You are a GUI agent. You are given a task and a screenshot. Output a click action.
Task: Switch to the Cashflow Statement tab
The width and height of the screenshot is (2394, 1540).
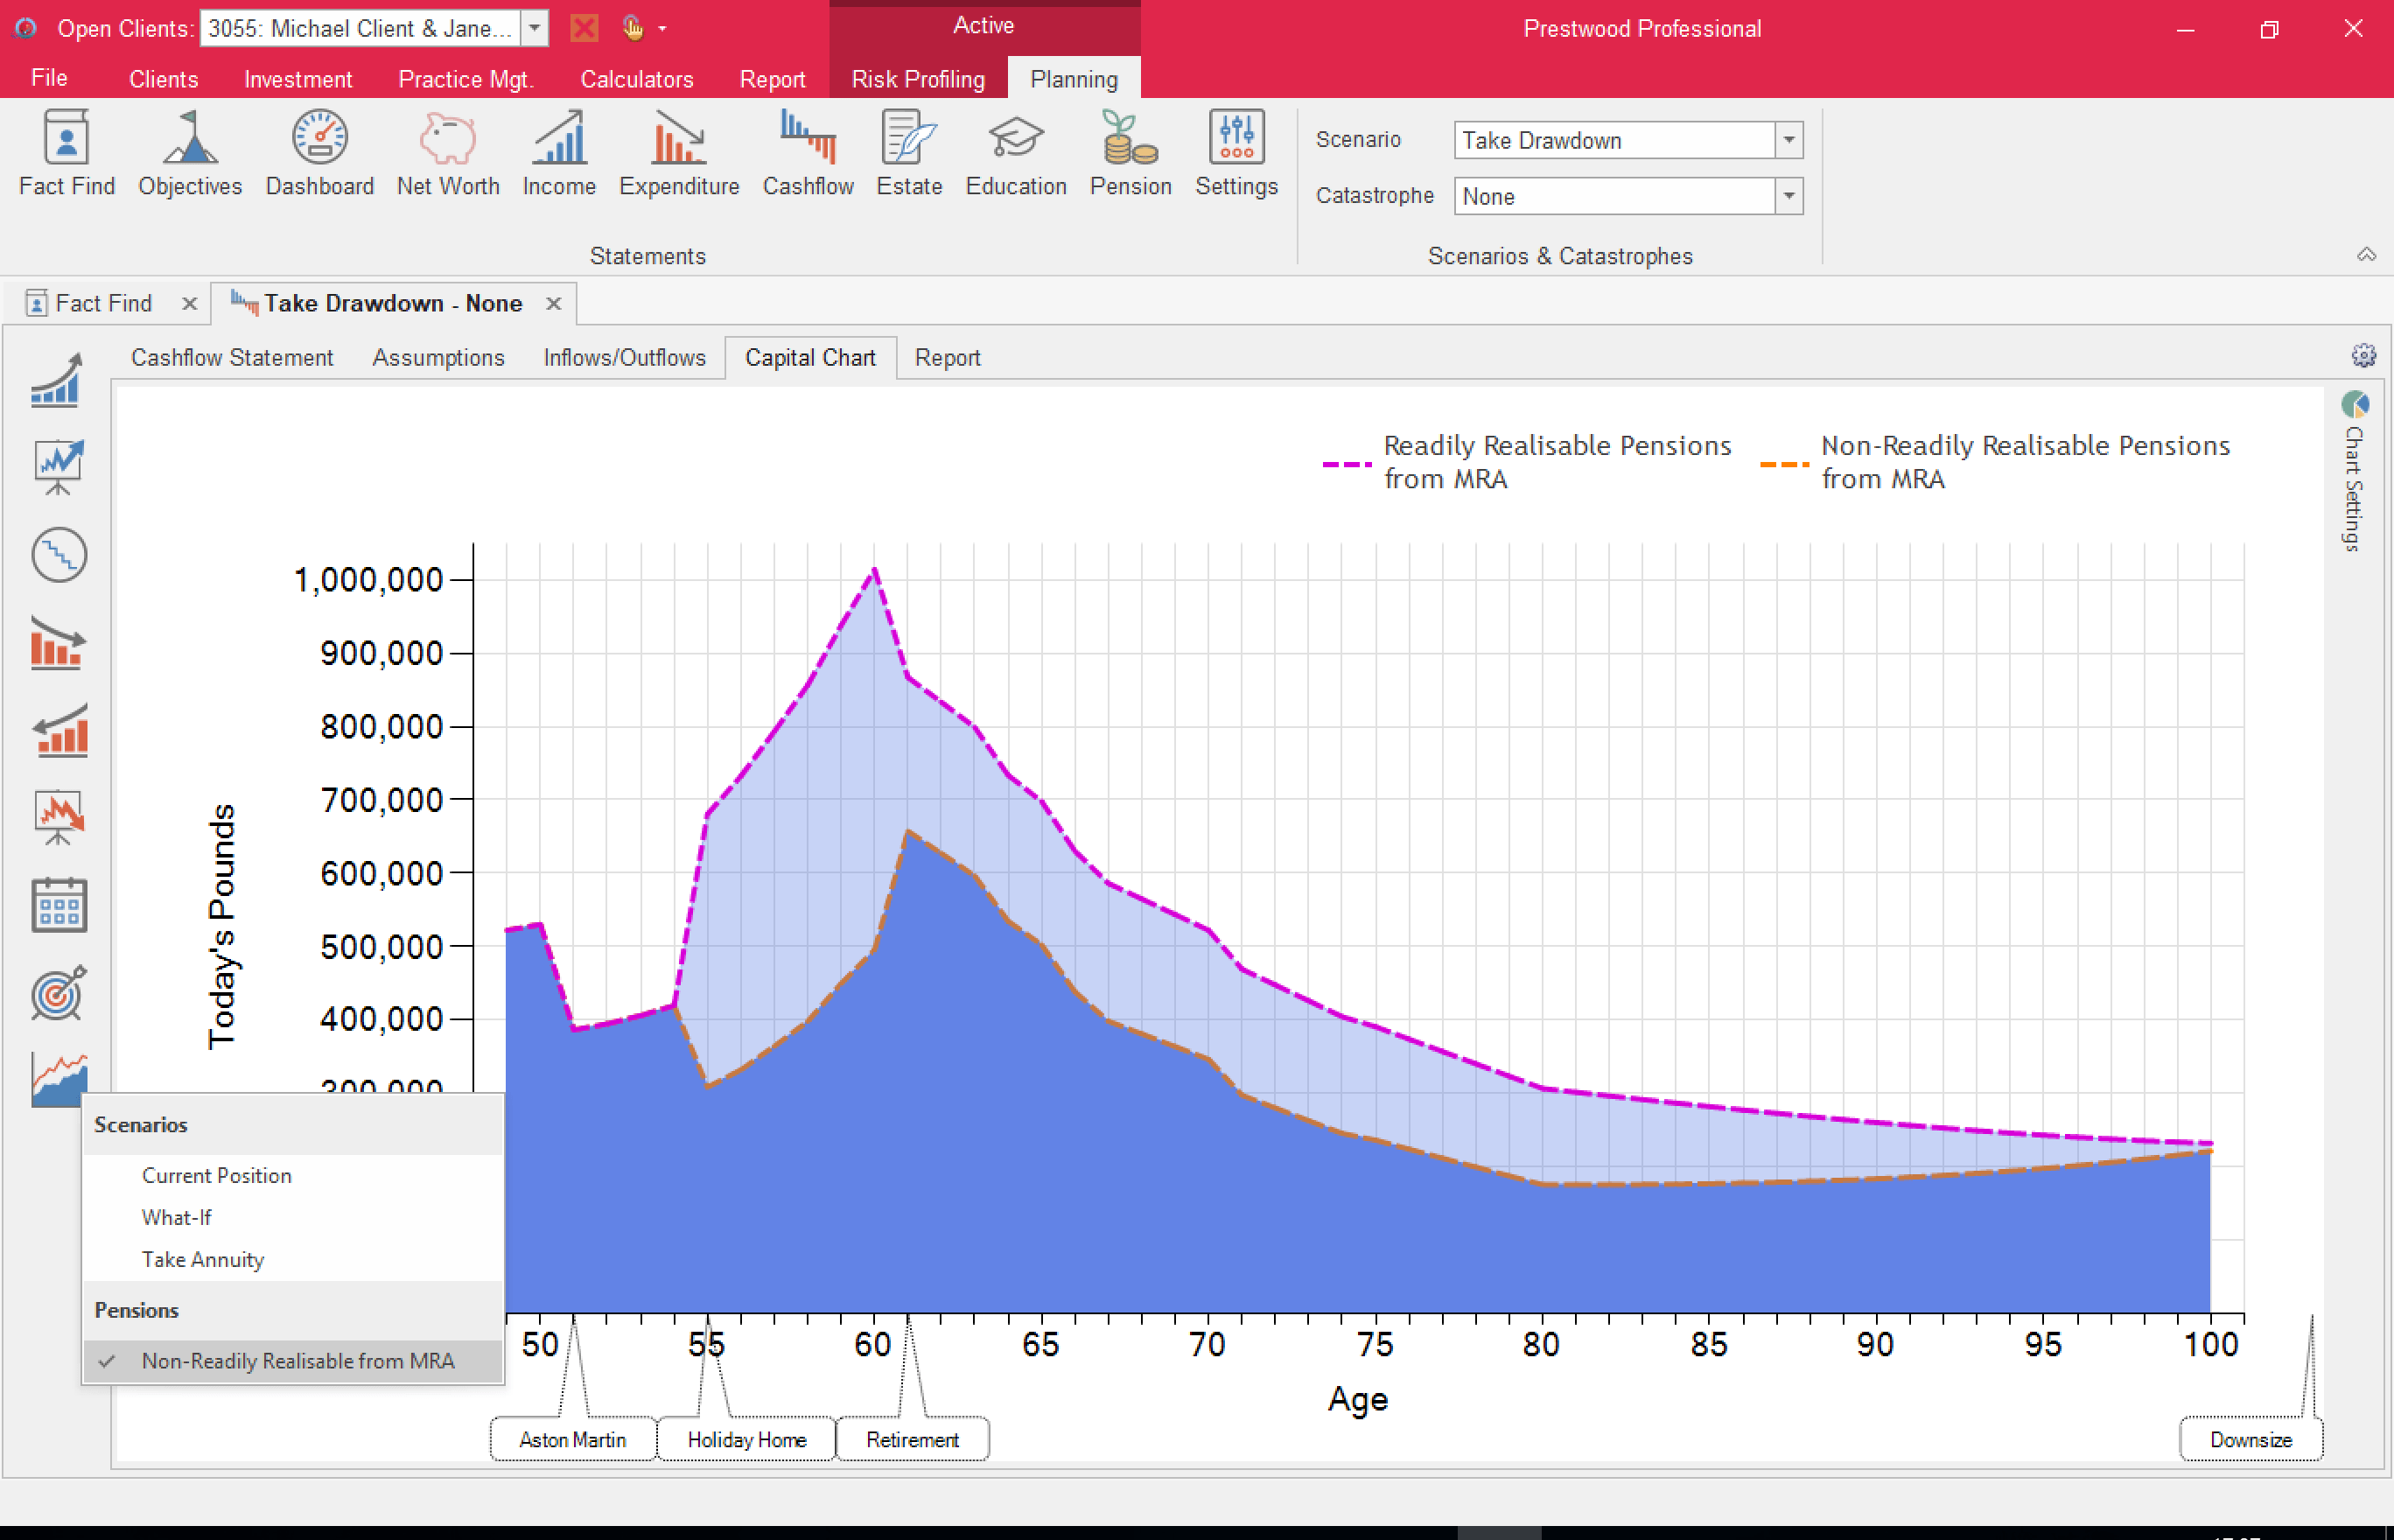232,358
